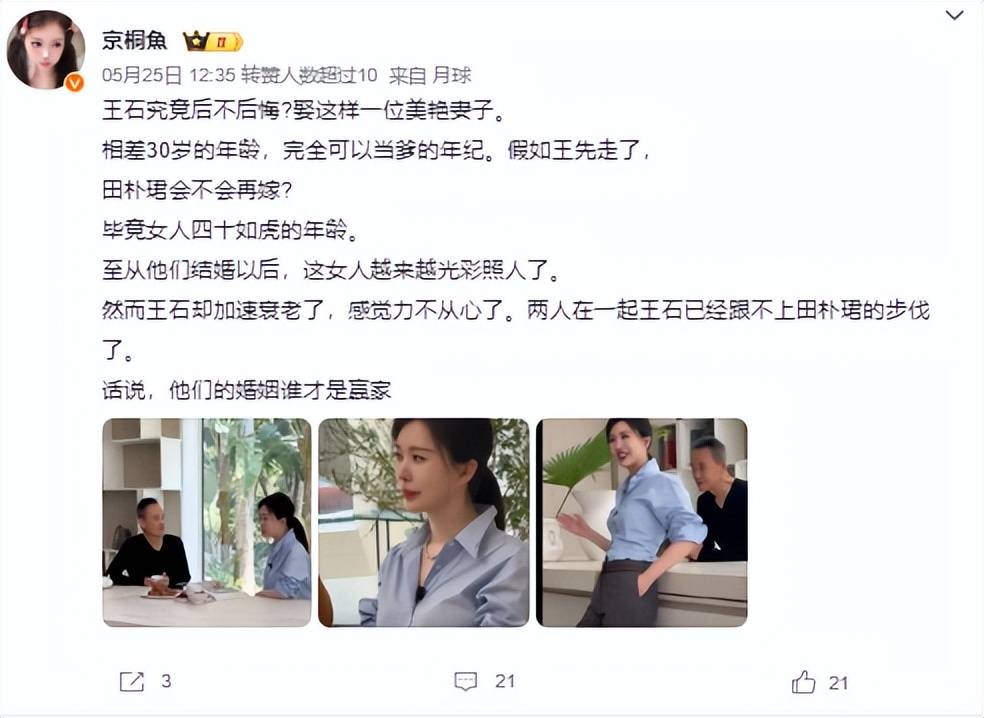This screenshot has height=718, width=984.
Task: Click the repost count 3
Action: pyautogui.click(x=166, y=681)
